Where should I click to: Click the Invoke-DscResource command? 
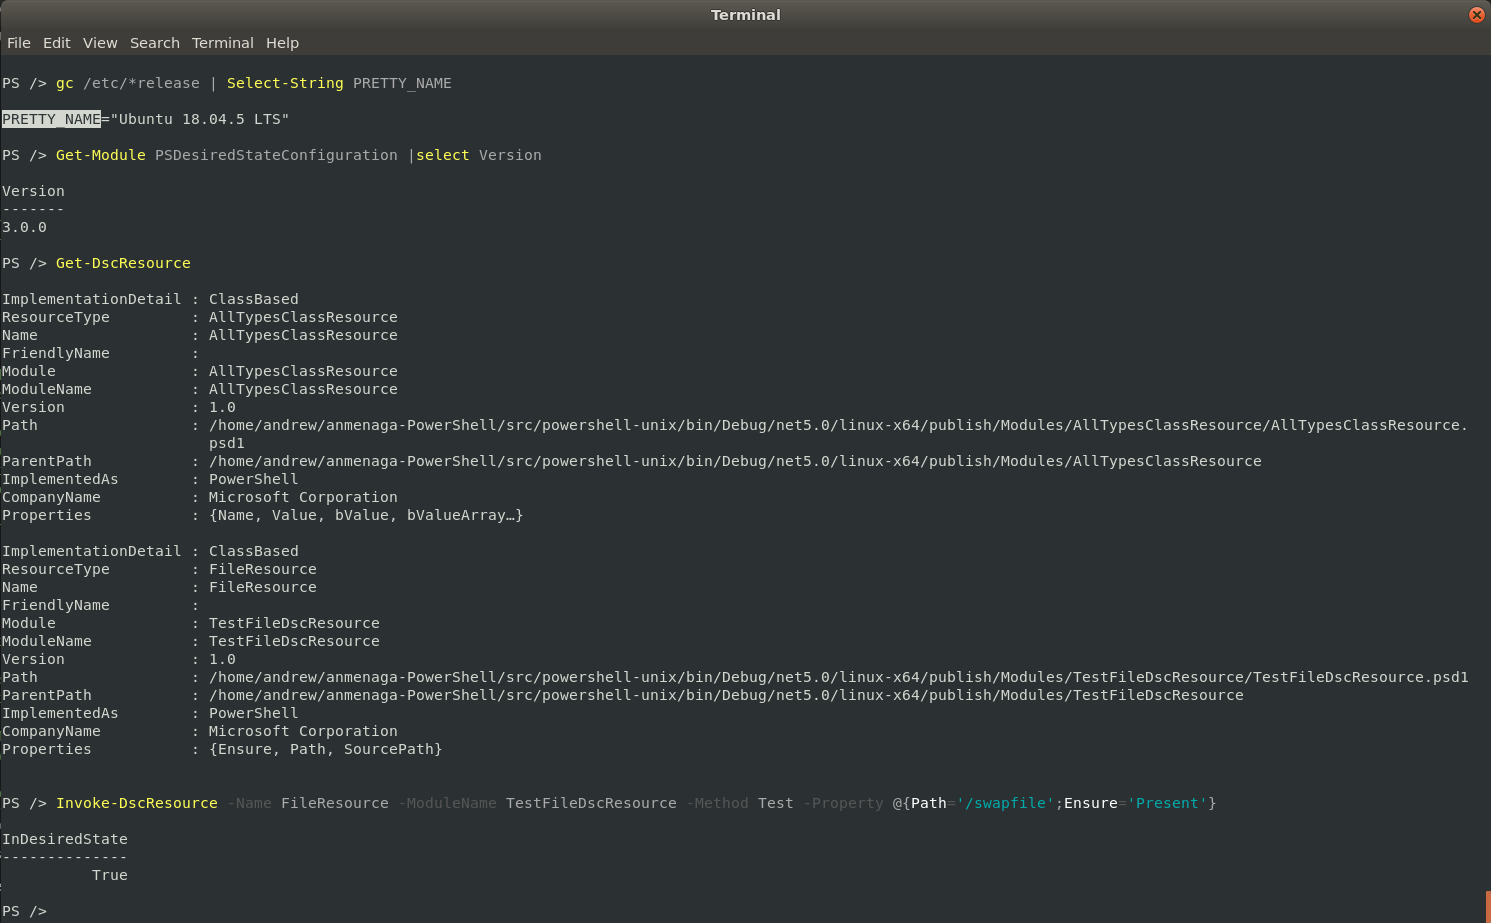(x=137, y=803)
